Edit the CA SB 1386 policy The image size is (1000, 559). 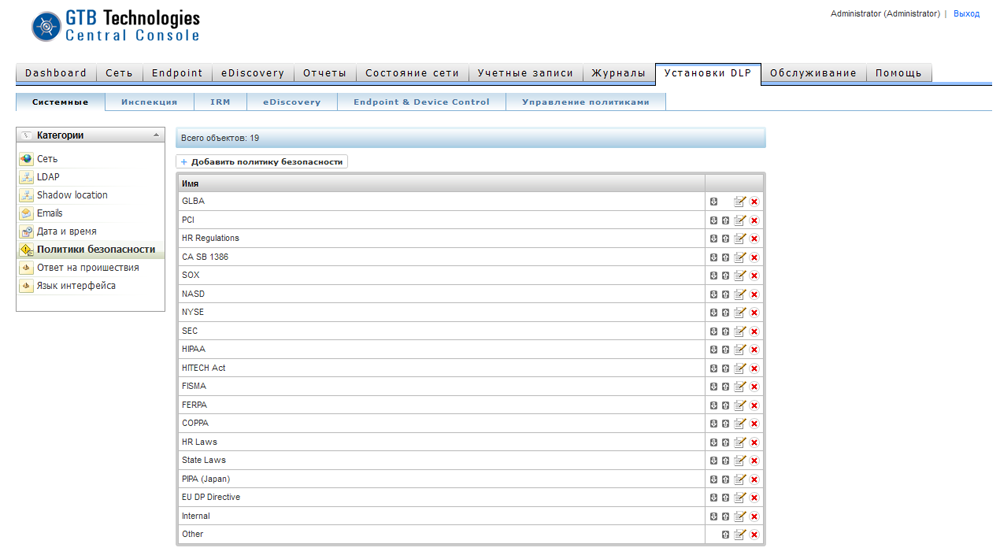[x=740, y=258]
